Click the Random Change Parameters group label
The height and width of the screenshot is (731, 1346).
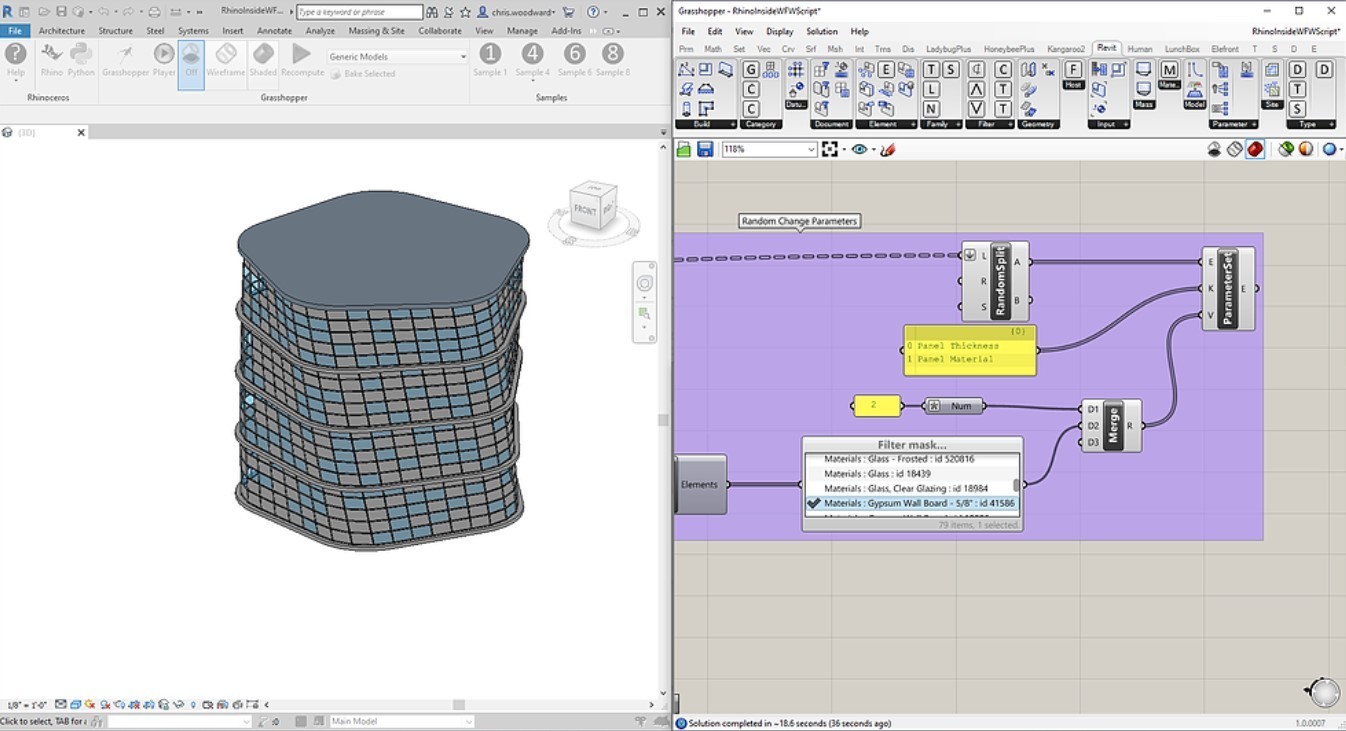(799, 221)
